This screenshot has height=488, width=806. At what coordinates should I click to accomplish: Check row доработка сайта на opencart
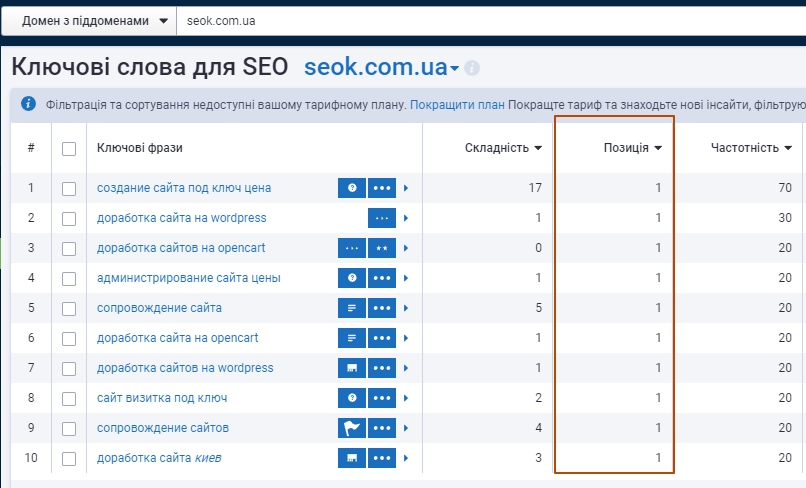[69, 338]
